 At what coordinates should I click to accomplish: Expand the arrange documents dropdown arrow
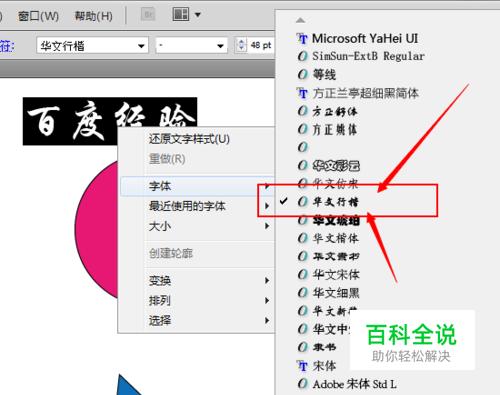(198, 15)
